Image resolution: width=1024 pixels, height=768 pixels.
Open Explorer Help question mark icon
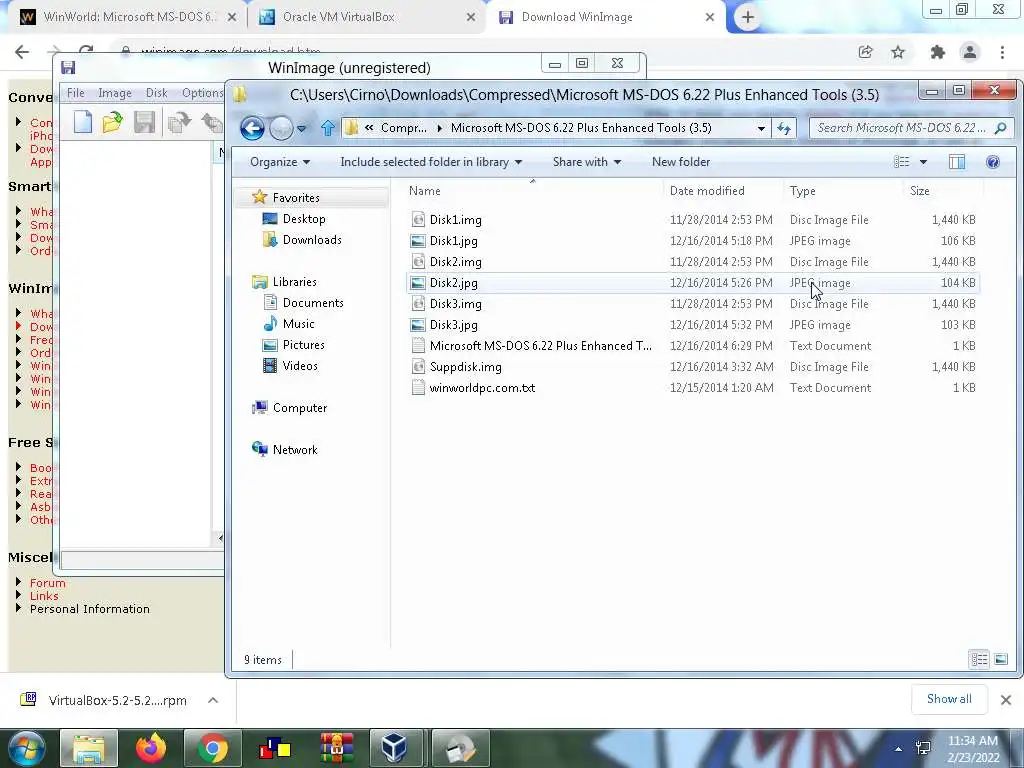993,162
